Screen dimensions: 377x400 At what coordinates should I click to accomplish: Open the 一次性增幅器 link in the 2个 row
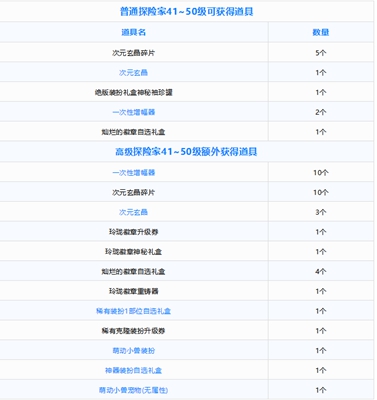tap(134, 112)
